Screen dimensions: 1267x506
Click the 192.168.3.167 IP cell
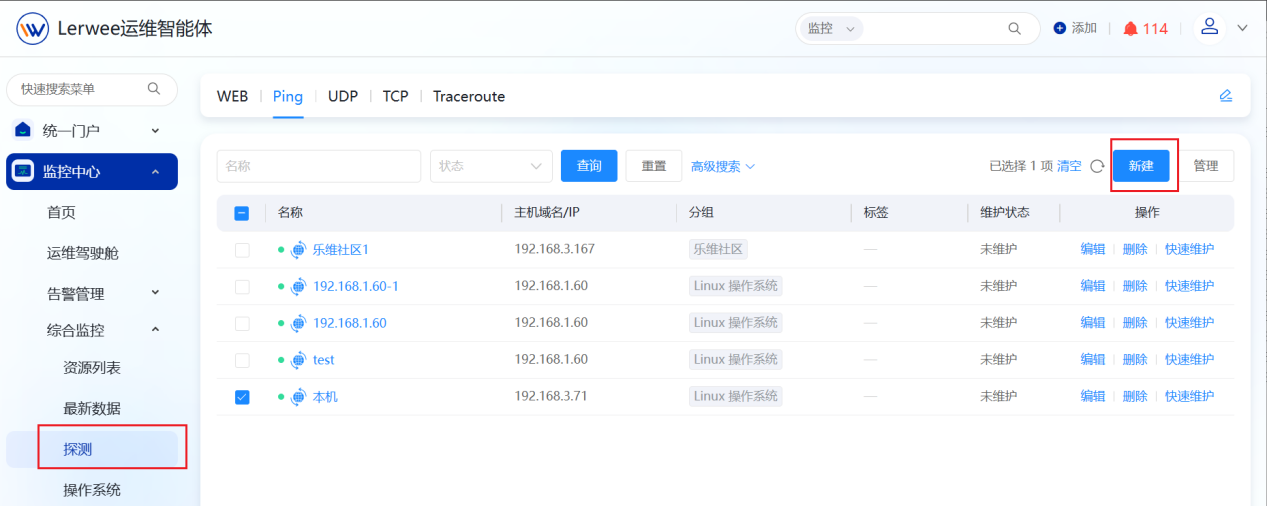pyautogui.click(x=555, y=249)
